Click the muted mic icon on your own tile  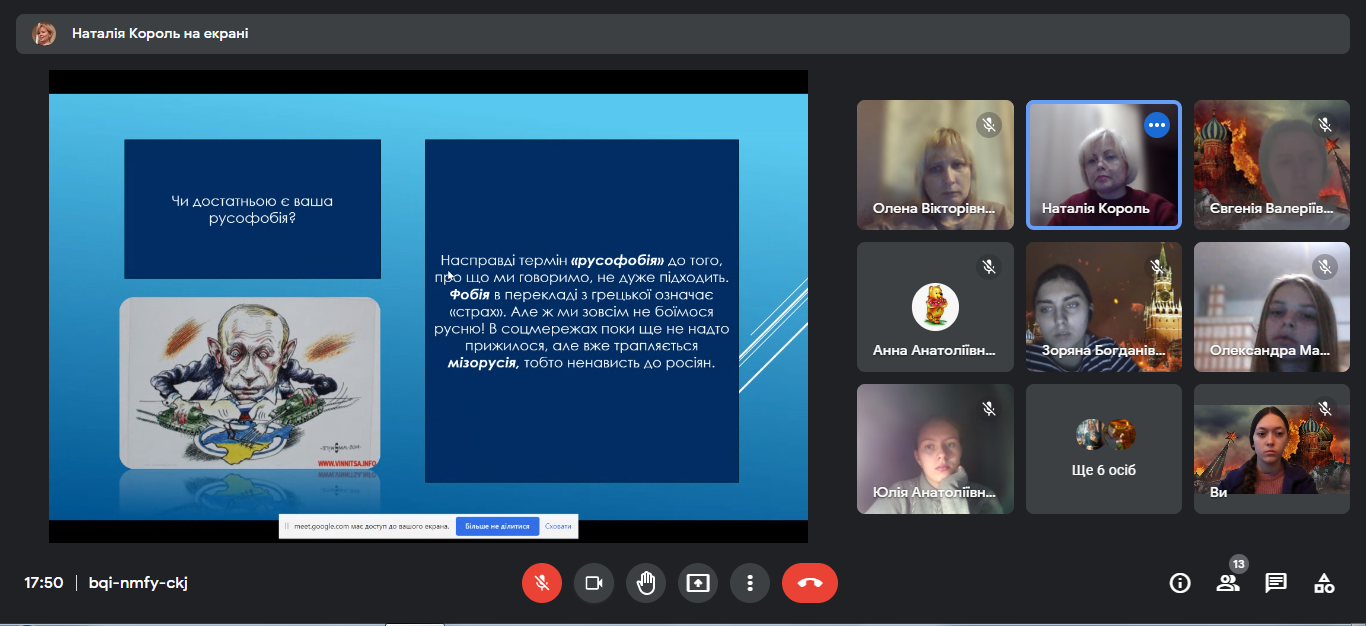click(x=1325, y=408)
